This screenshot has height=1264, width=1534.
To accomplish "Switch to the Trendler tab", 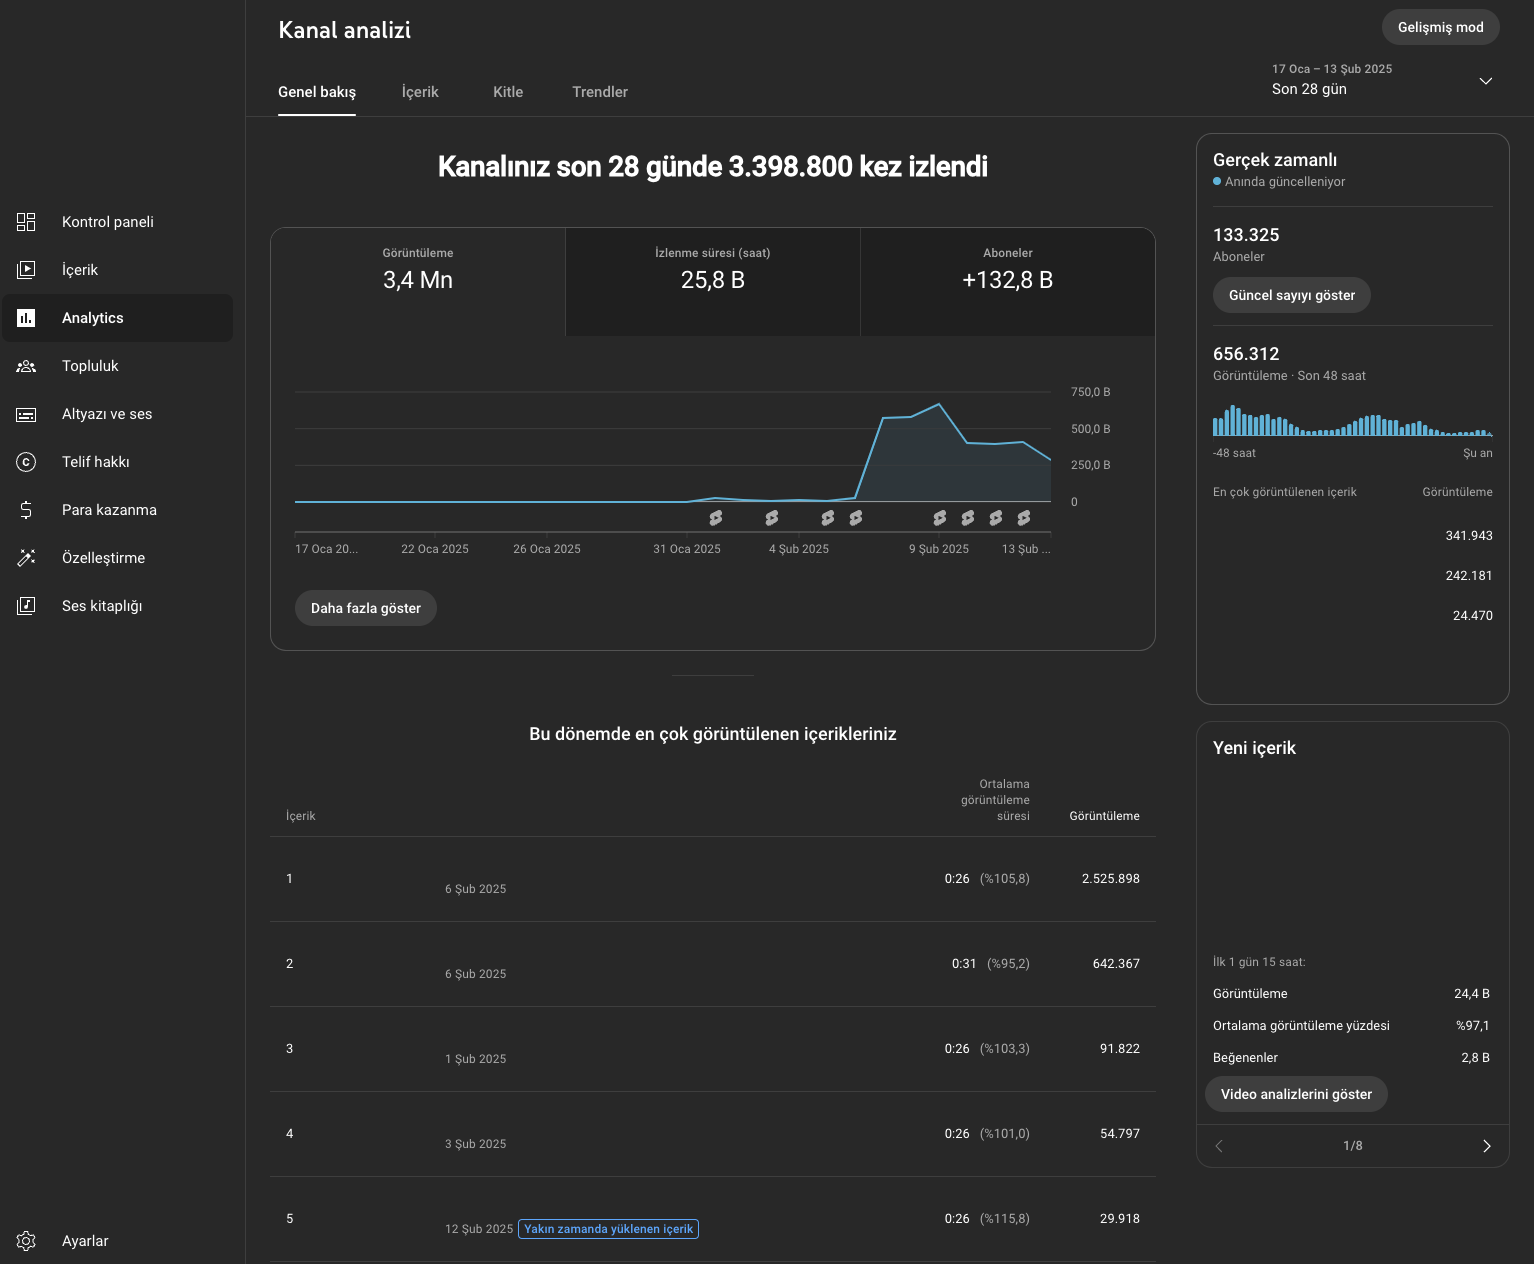I will [x=600, y=92].
